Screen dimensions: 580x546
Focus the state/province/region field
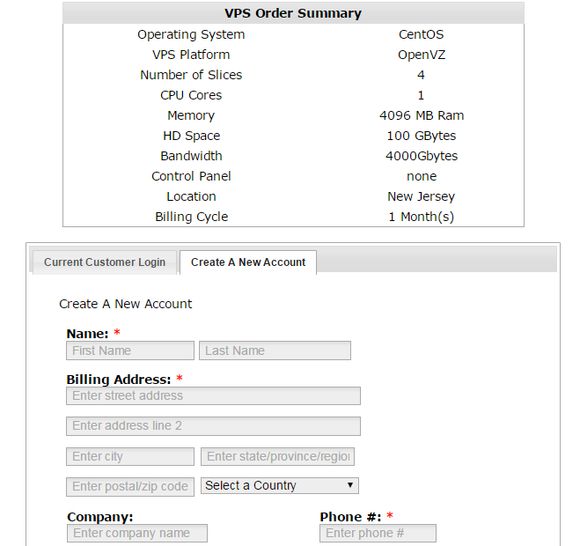click(278, 456)
